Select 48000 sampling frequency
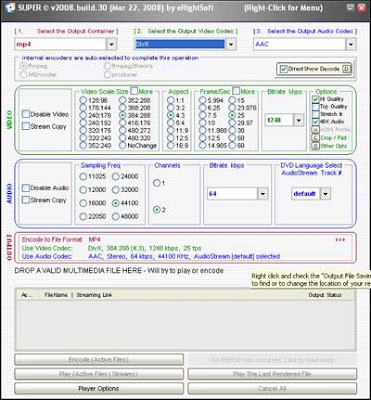The height and width of the screenshot is (400, 371). tap(115, 217)
